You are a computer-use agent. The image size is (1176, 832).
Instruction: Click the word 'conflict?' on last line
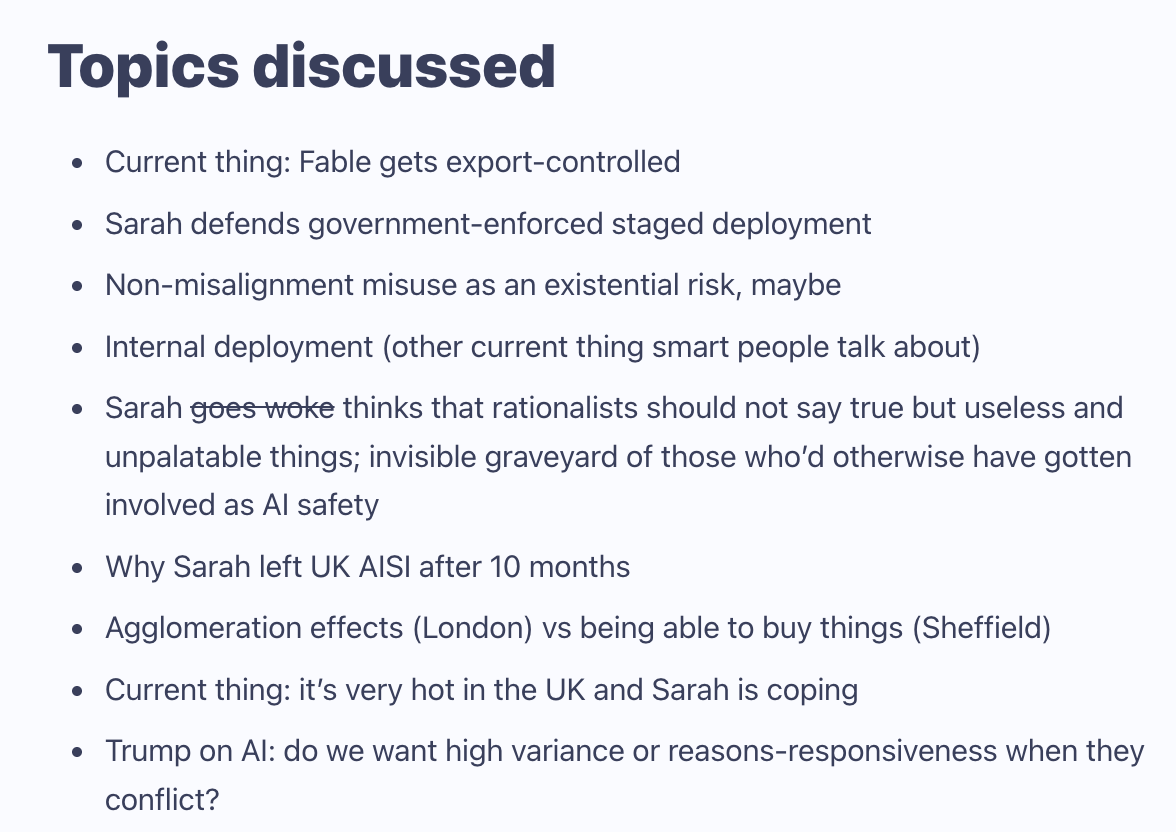tap(162, 800)
